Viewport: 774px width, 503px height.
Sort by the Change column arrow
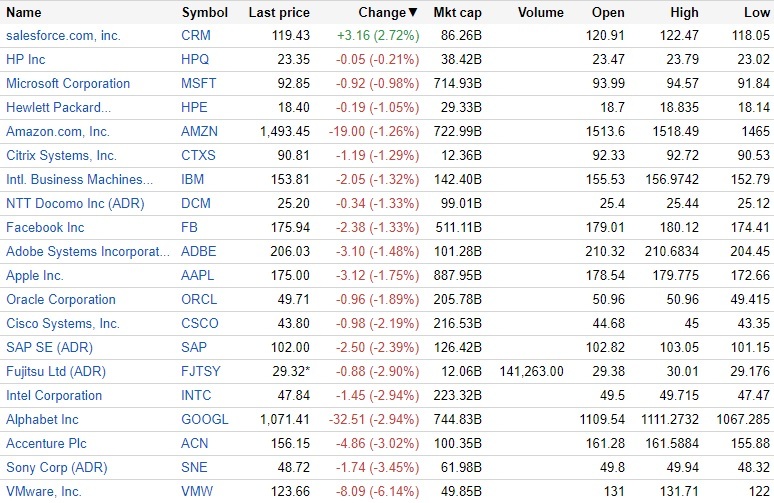[x=414, y=13]
